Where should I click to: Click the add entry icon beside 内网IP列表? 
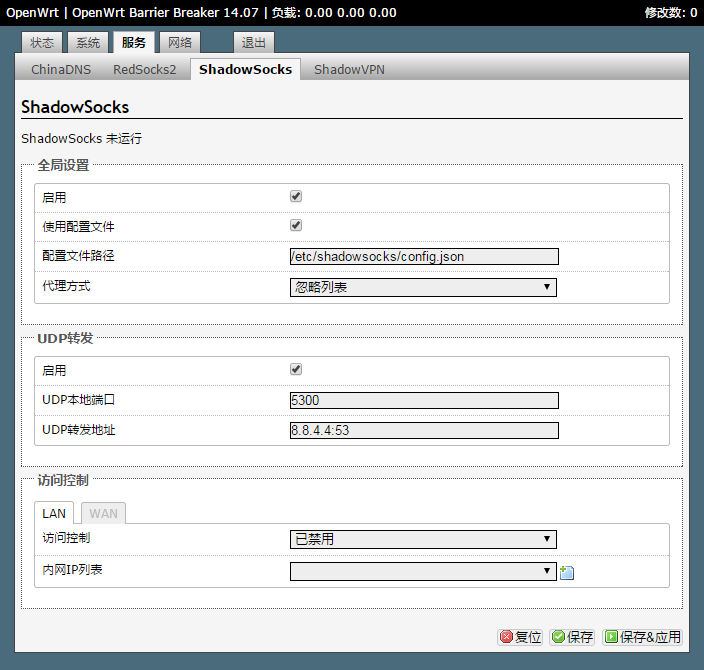click(x=567, y=572)
